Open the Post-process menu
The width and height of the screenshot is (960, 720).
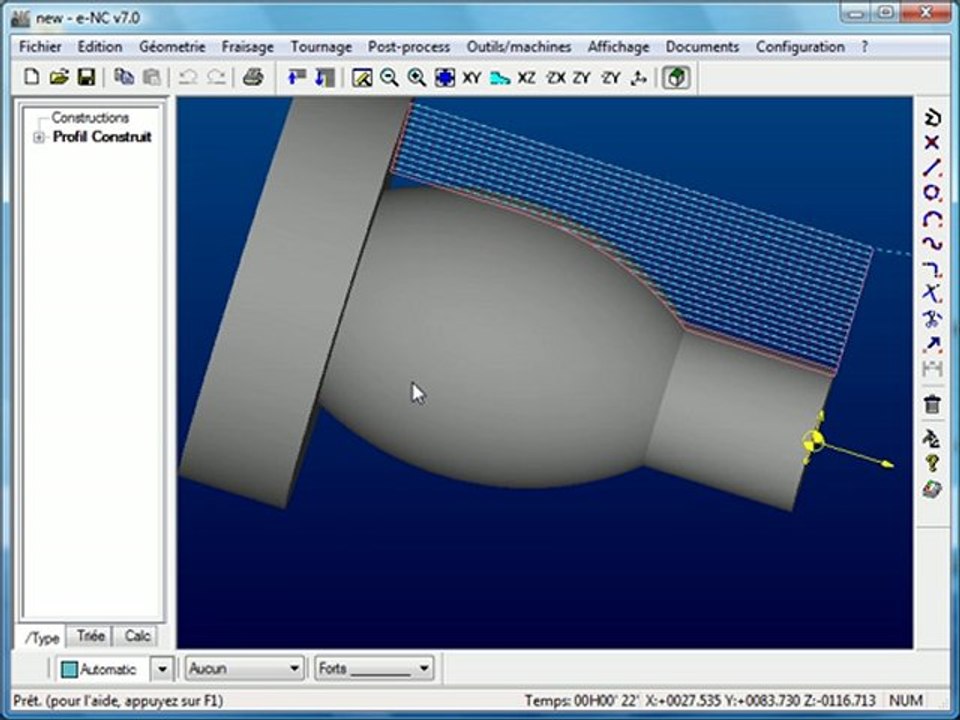click(409, 47)
